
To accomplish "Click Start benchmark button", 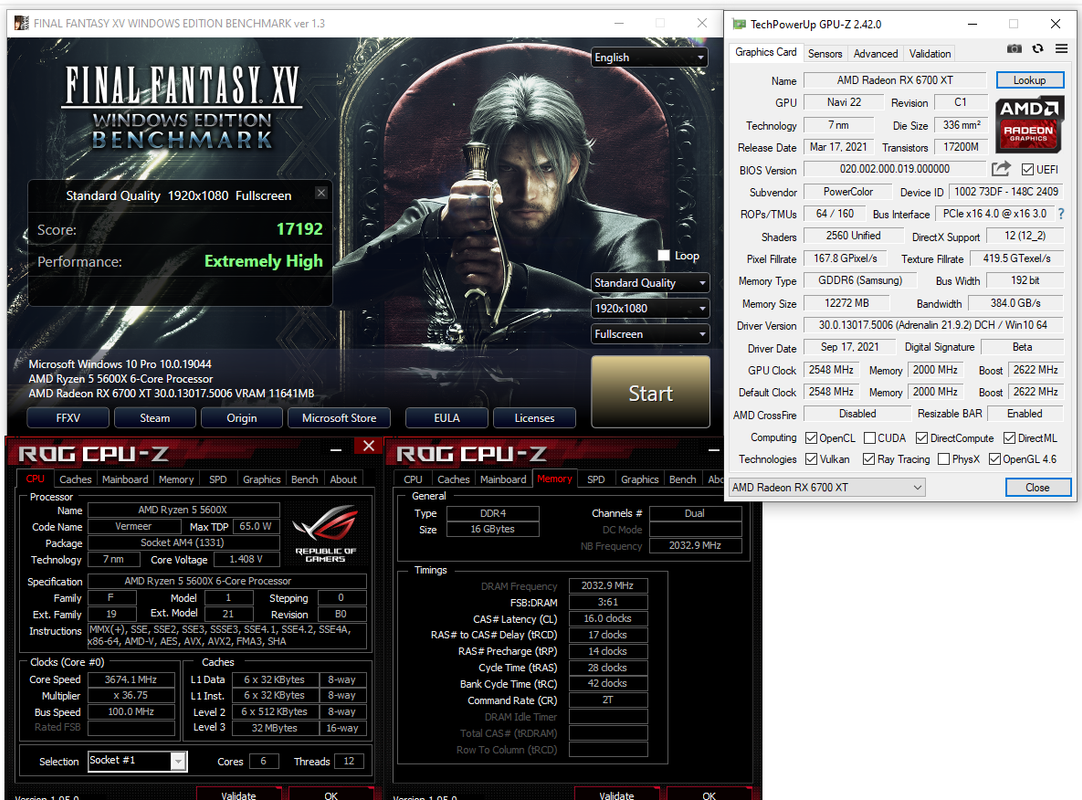I will click(x=651, y=392).
